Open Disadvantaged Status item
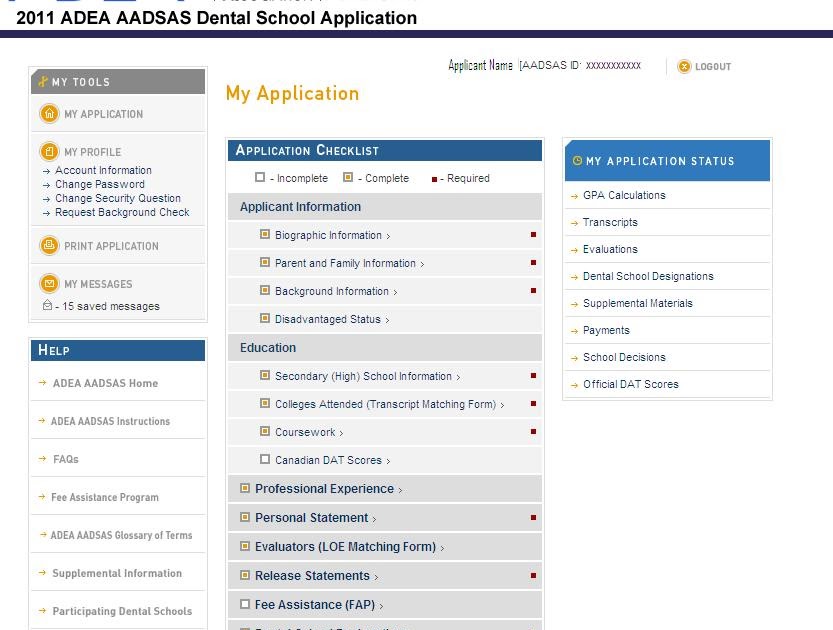Screen dimensions: 833x630 pos(328,319)
